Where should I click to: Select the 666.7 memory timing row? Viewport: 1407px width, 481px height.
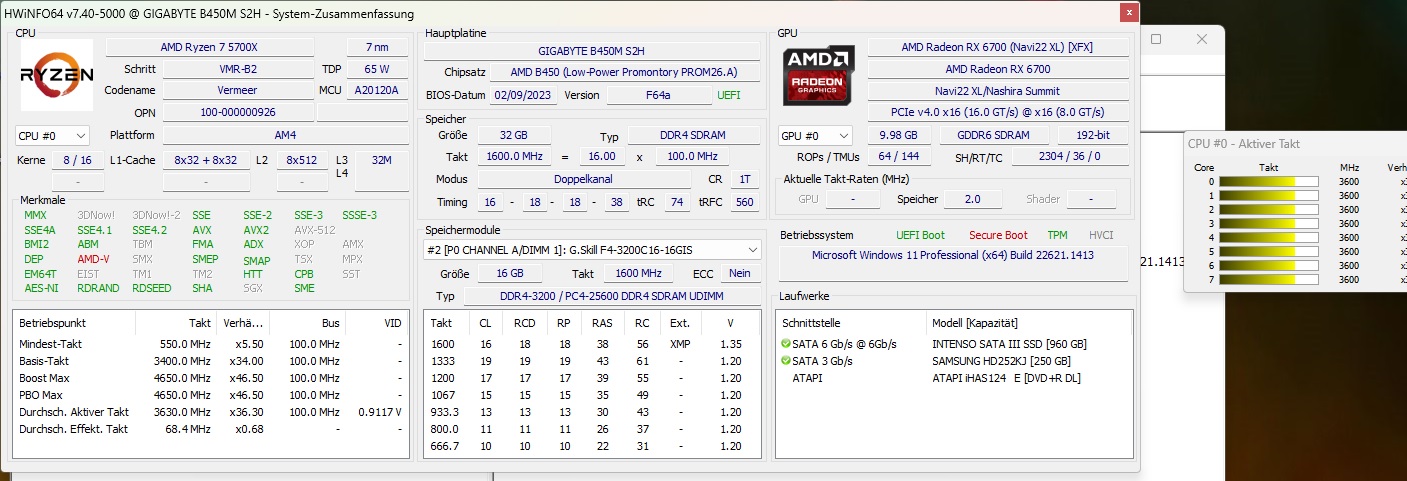593,446
